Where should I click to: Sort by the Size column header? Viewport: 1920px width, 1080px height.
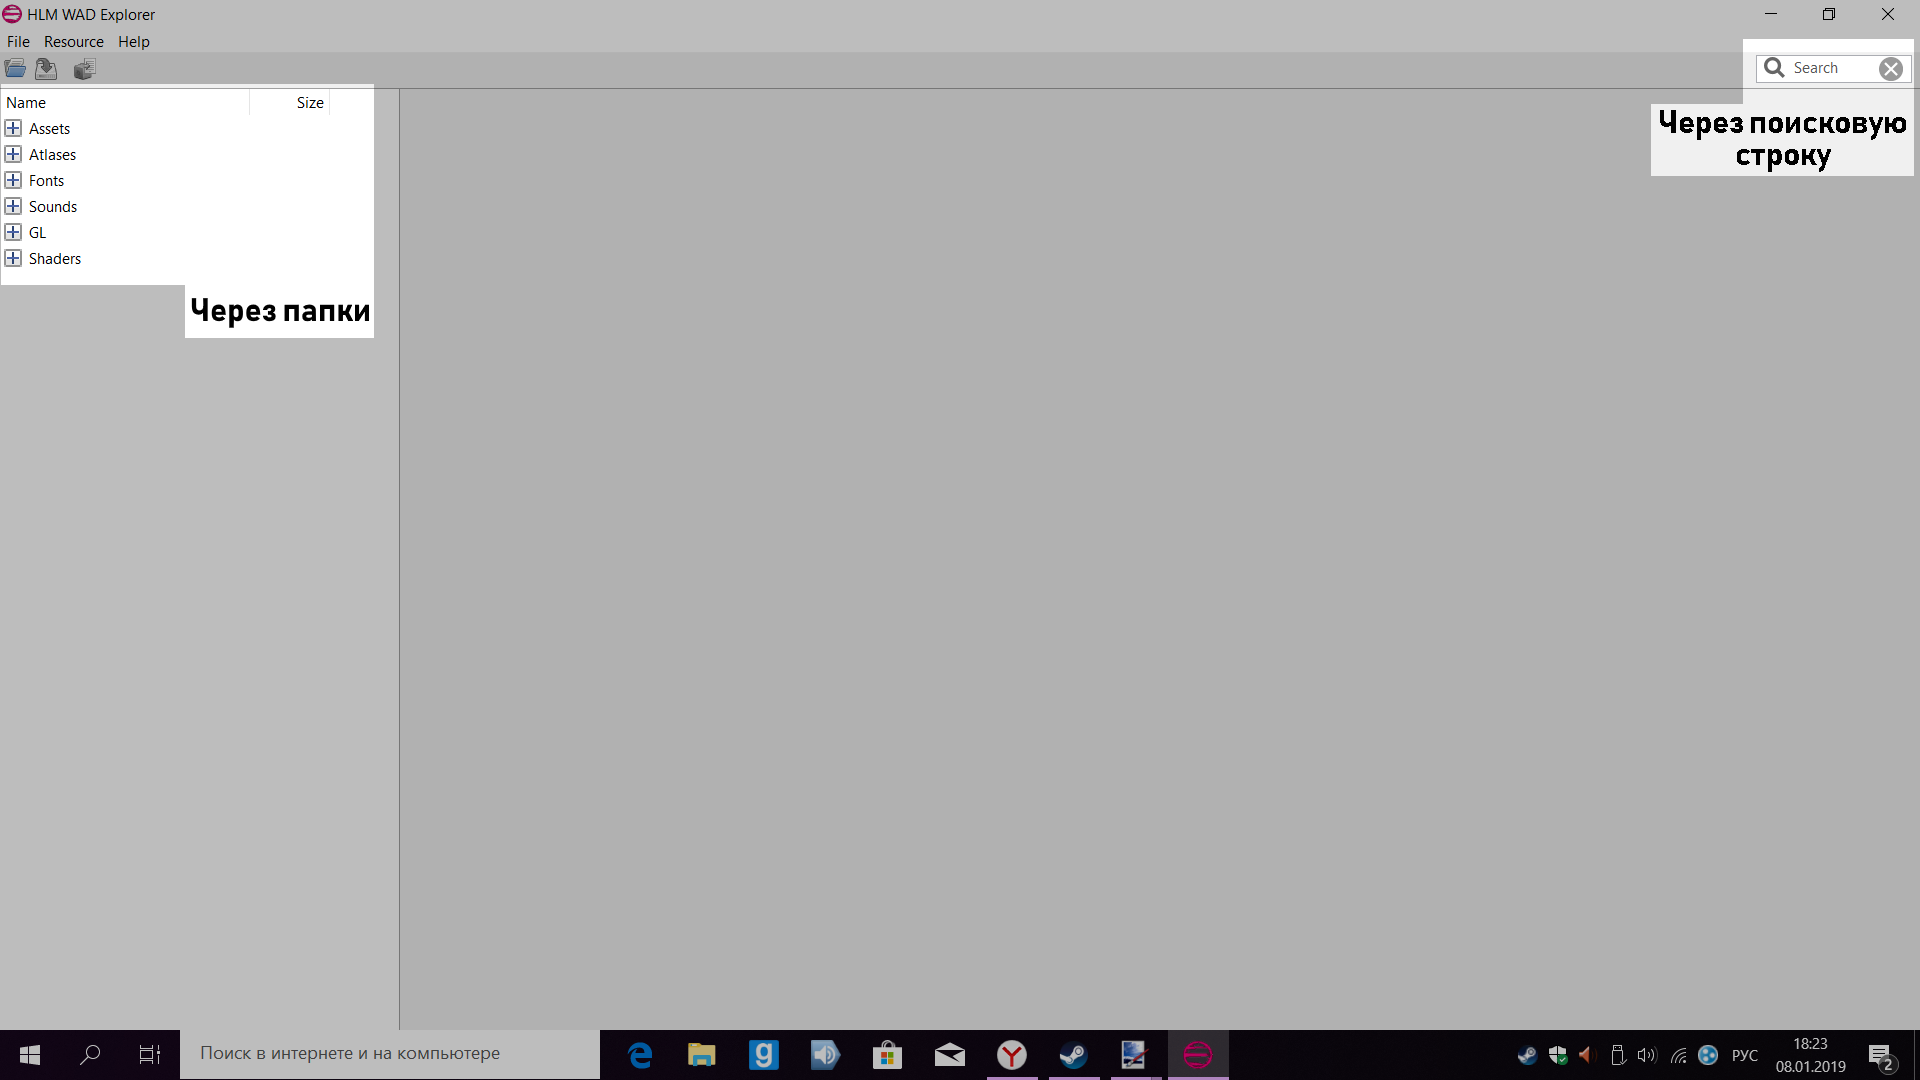(x=309, y=103)
